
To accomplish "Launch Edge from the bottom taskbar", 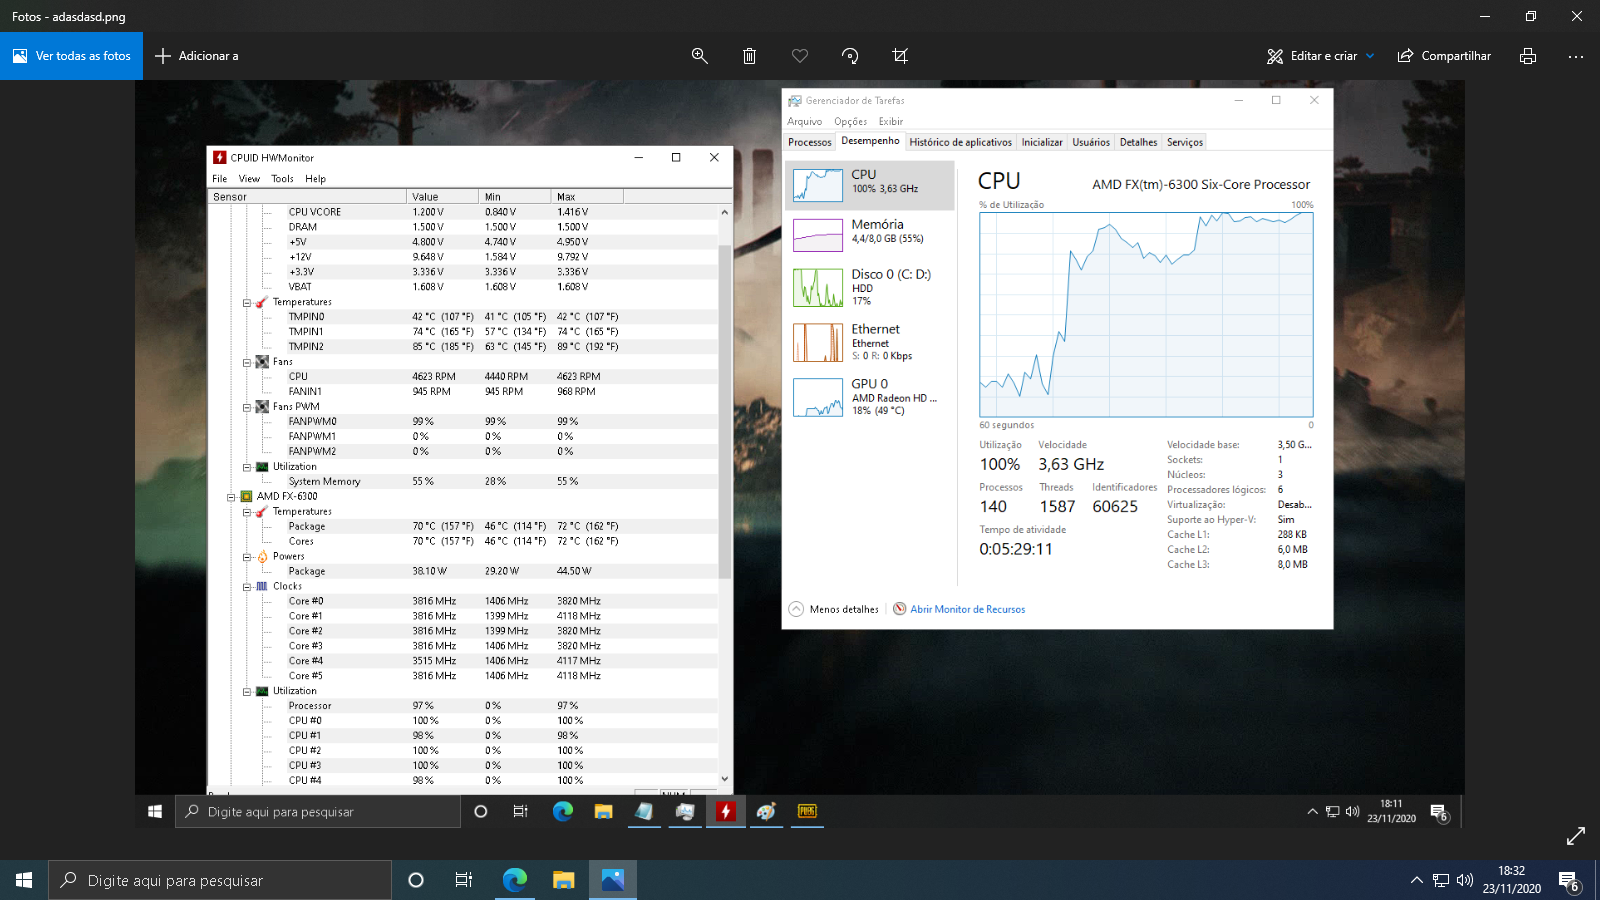I will 514,880.
